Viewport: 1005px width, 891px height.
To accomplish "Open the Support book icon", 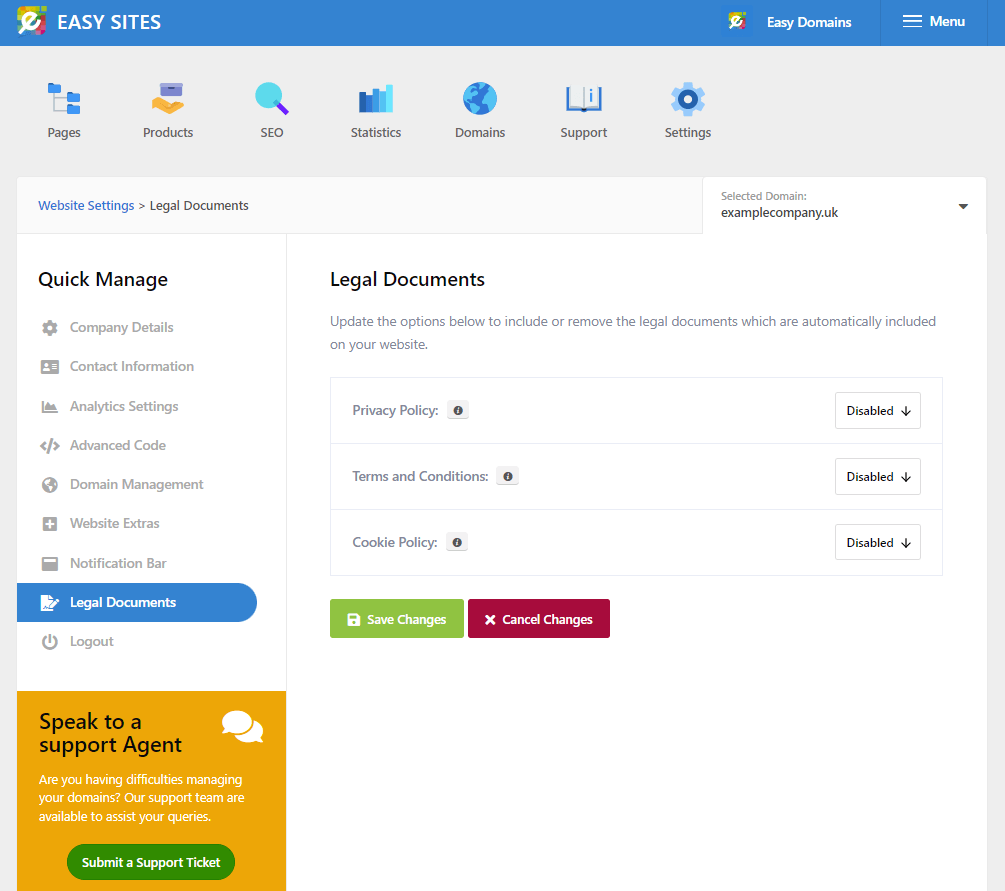I will coord(584,99).
